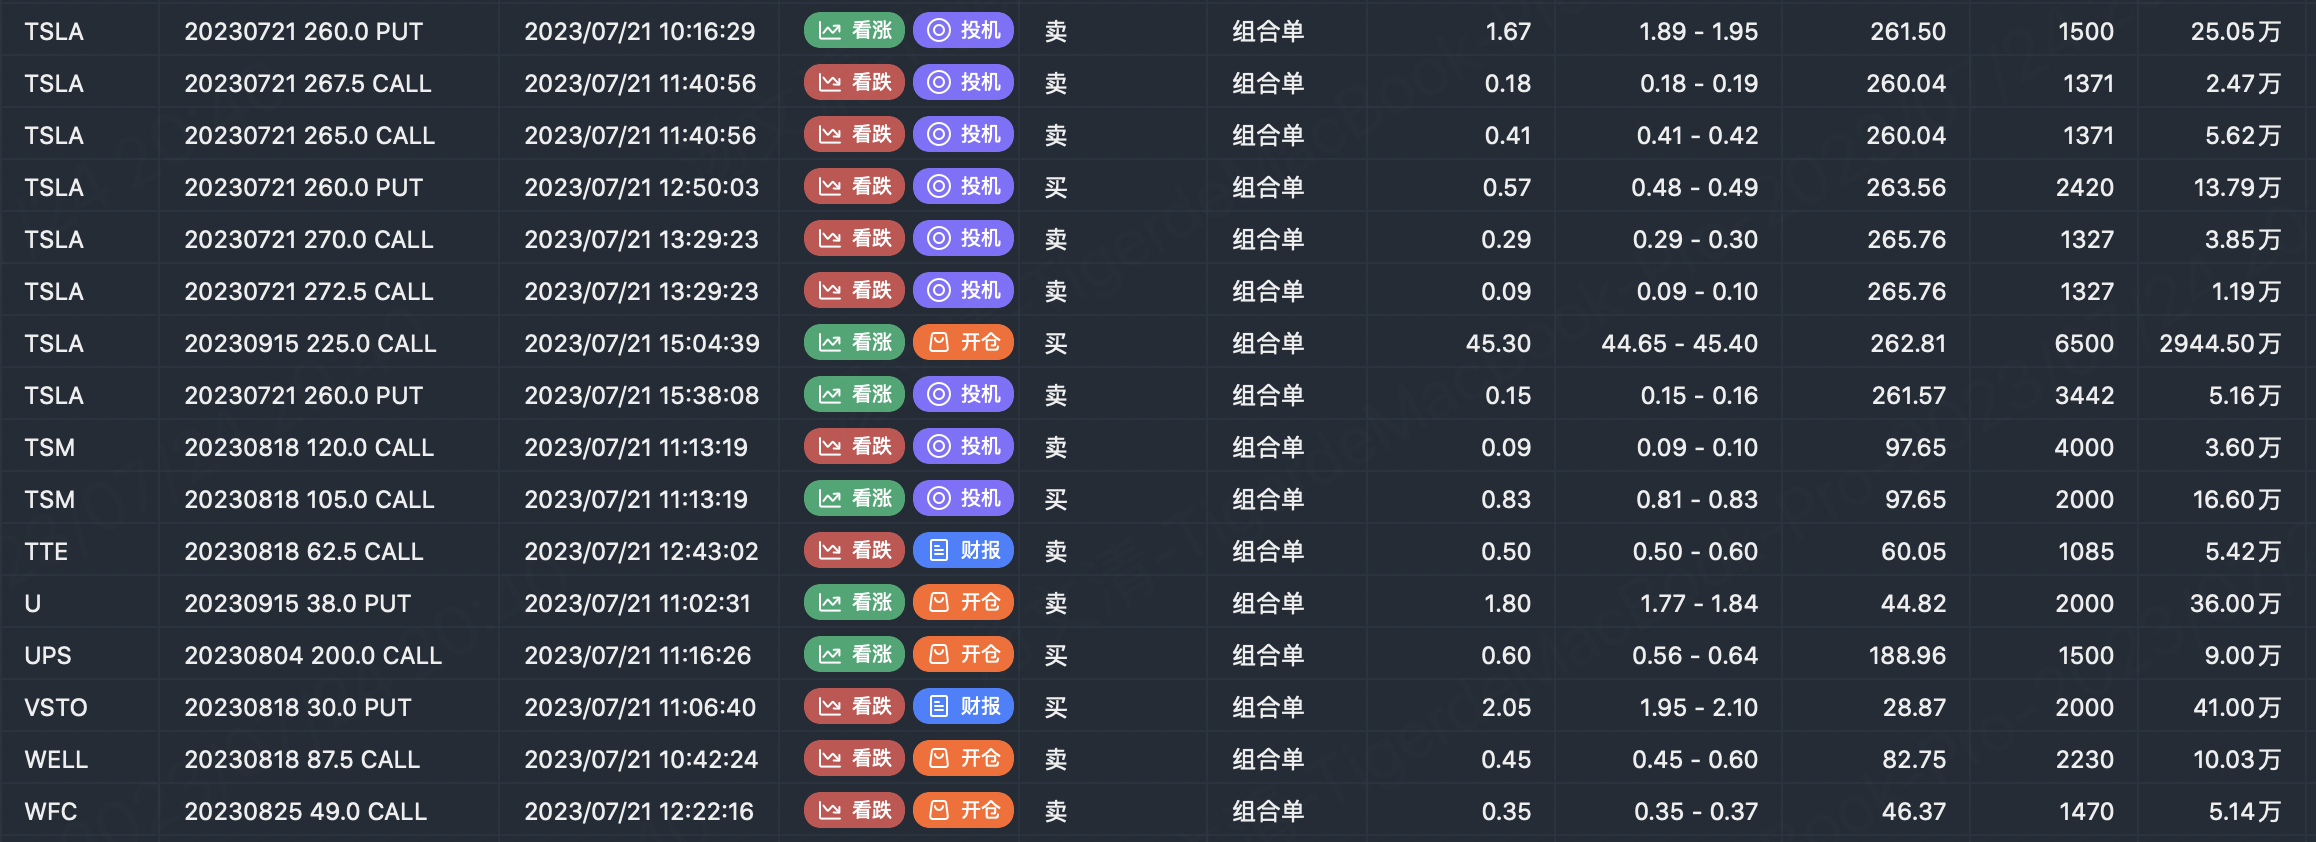Click contract '20230825 49.0 CALL'
The height and width of the screenshot is (842, 2316).
coord(306,811)
